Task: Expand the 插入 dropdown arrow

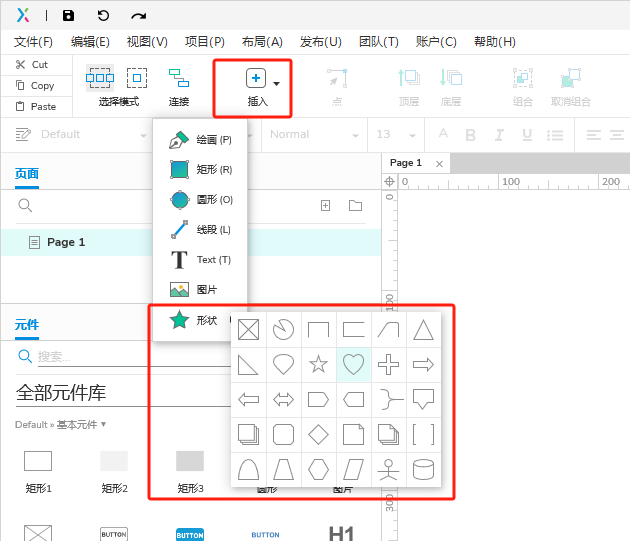Action: coord(276,84)
